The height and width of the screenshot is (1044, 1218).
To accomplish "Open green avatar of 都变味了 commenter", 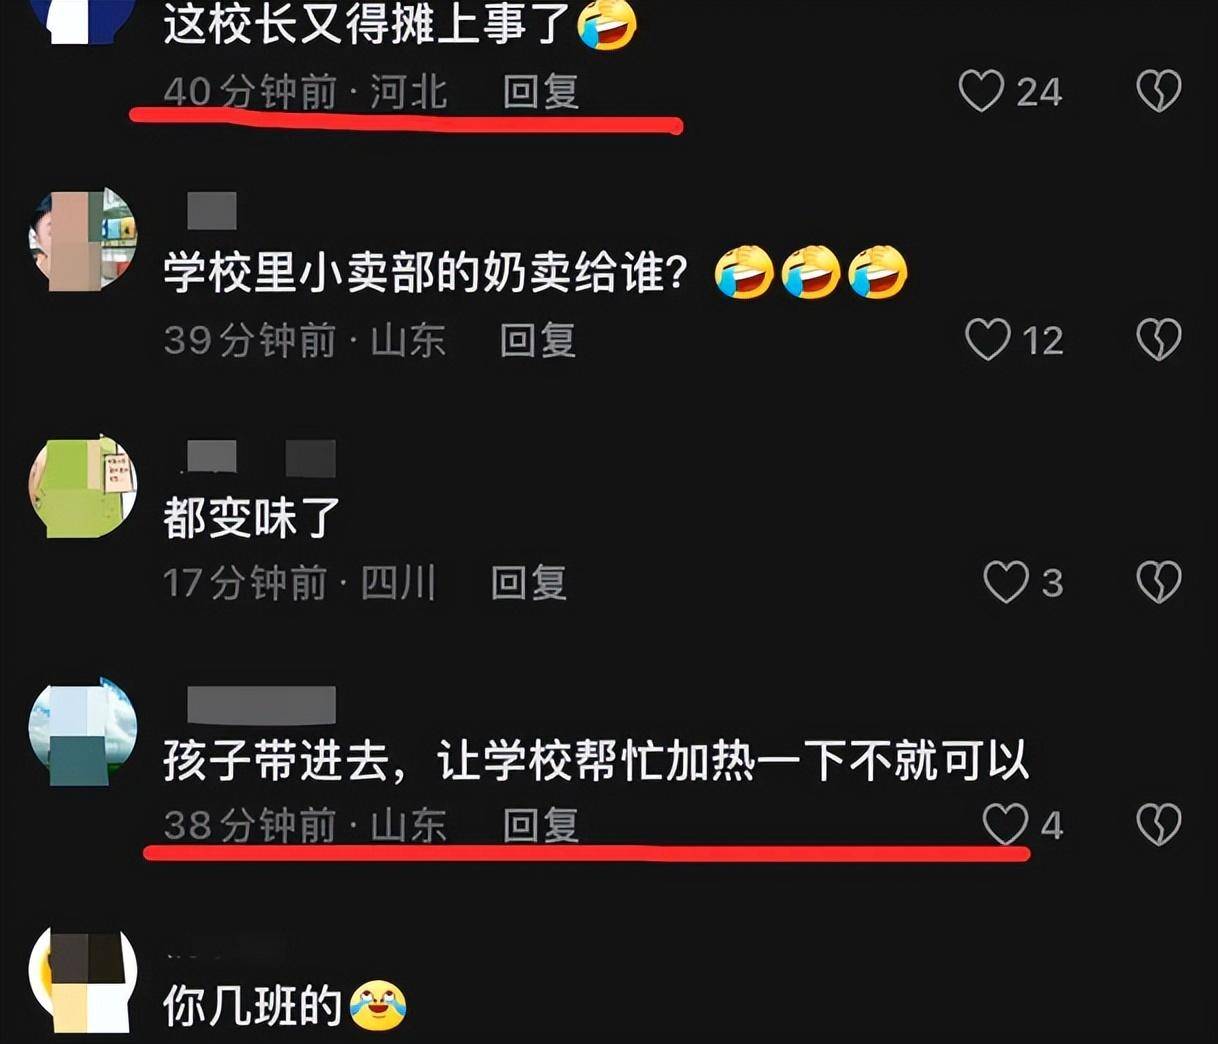I will click(82, 486).
